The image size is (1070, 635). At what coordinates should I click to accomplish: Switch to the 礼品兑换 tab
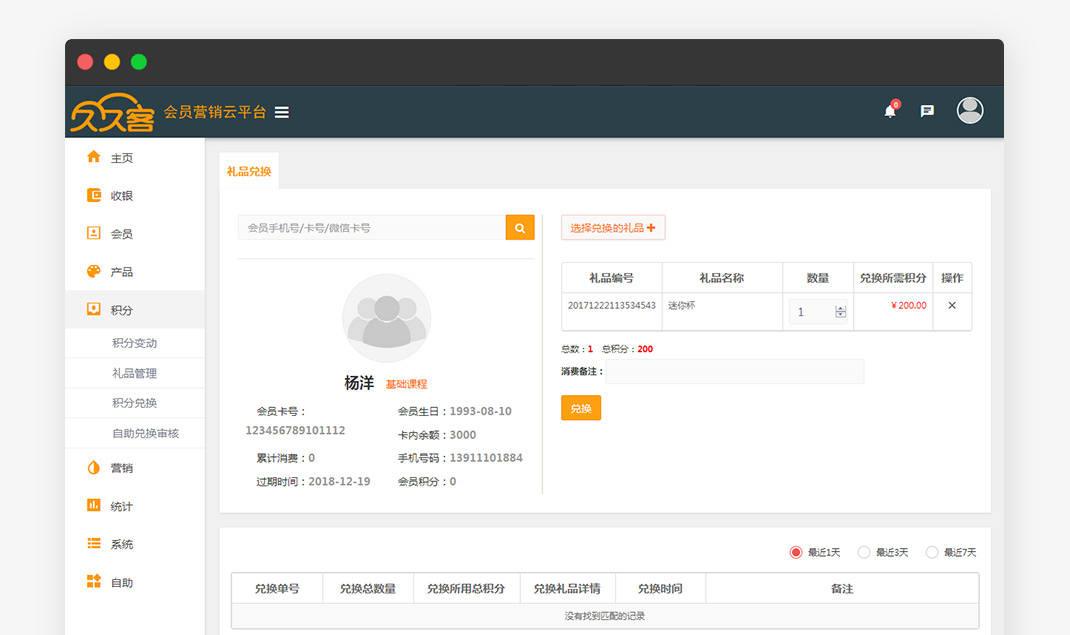(249, 171)
